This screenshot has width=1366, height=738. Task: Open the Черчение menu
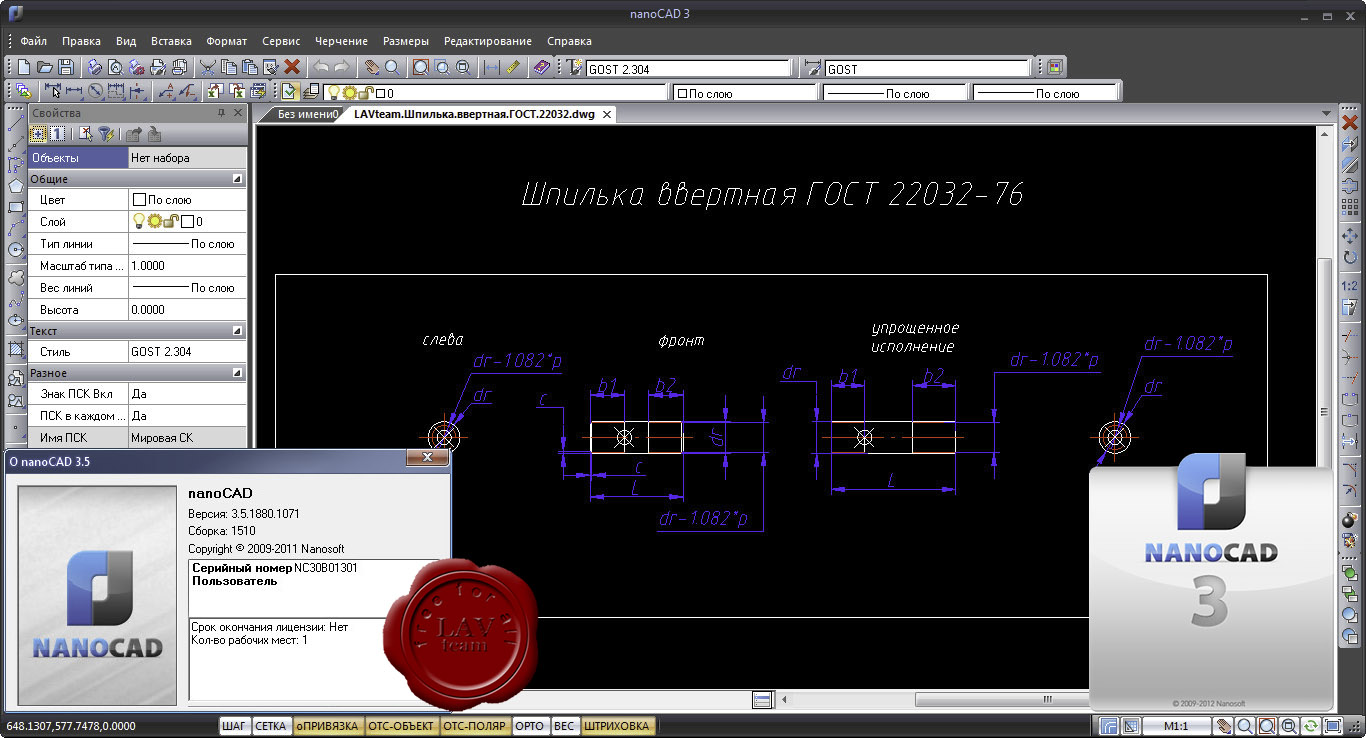click(341, 41)
